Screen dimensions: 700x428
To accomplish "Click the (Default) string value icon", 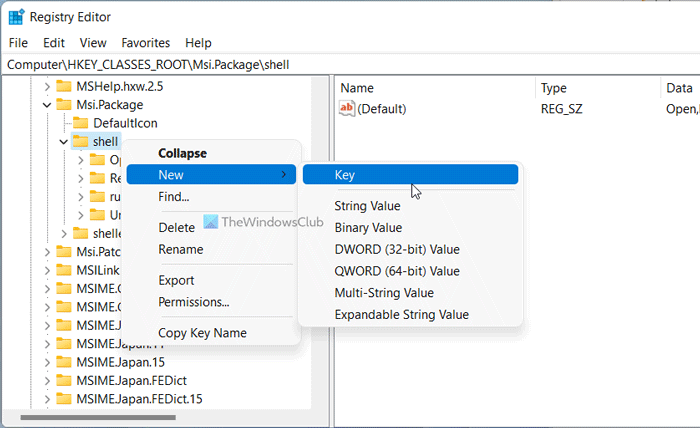I will [346, 108].
